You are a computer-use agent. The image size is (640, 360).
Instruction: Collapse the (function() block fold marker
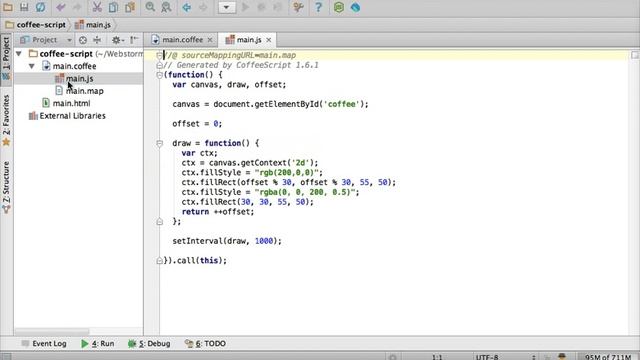point(160,75)
